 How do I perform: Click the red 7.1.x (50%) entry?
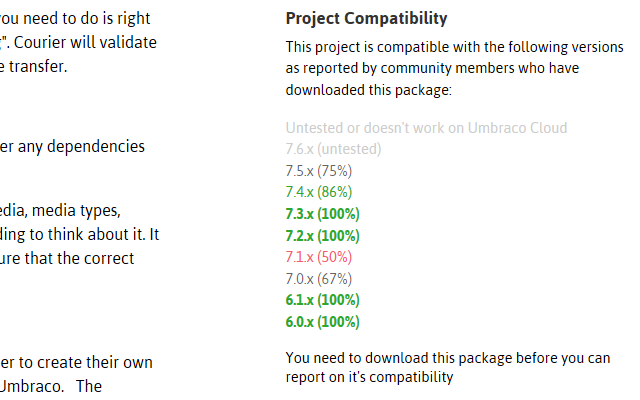tap(318, 257)
